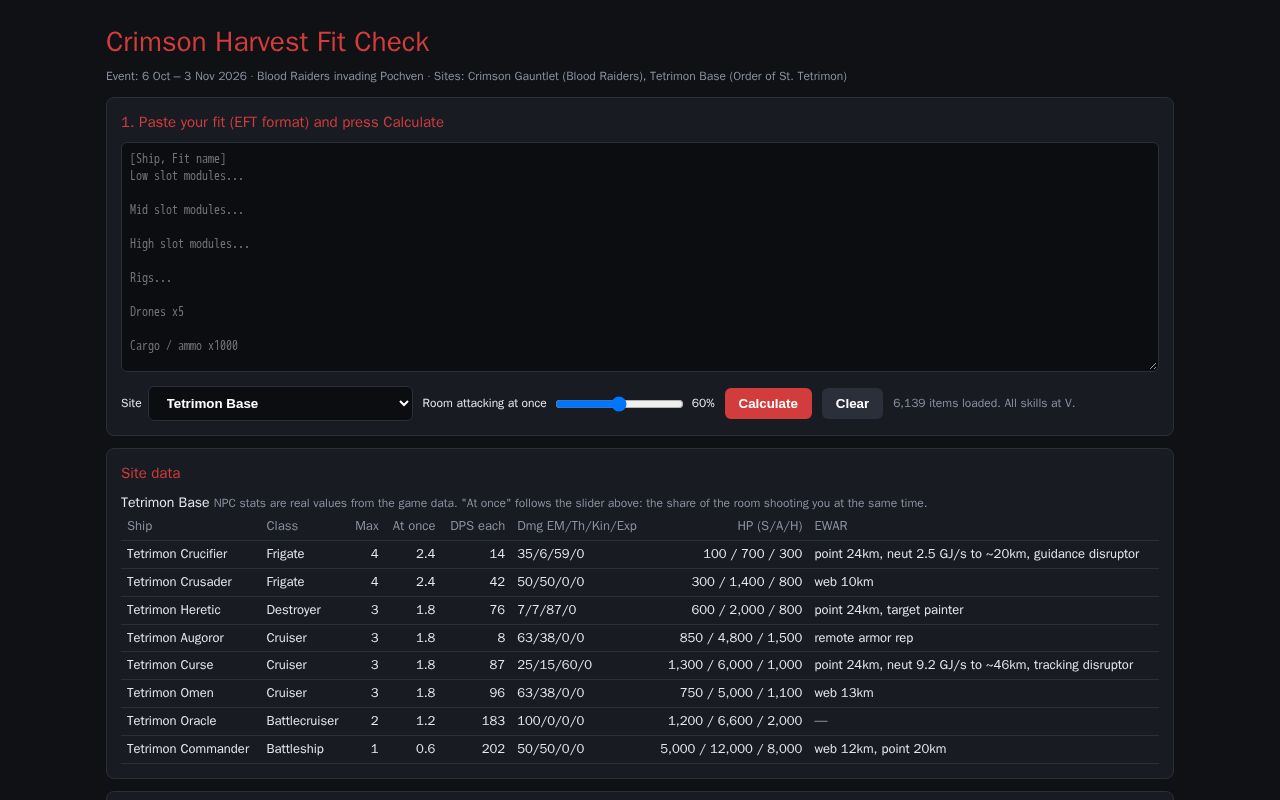Click the Site data section heading
The height and width of the screenshot is (800, 1280).
coord(151,473)
